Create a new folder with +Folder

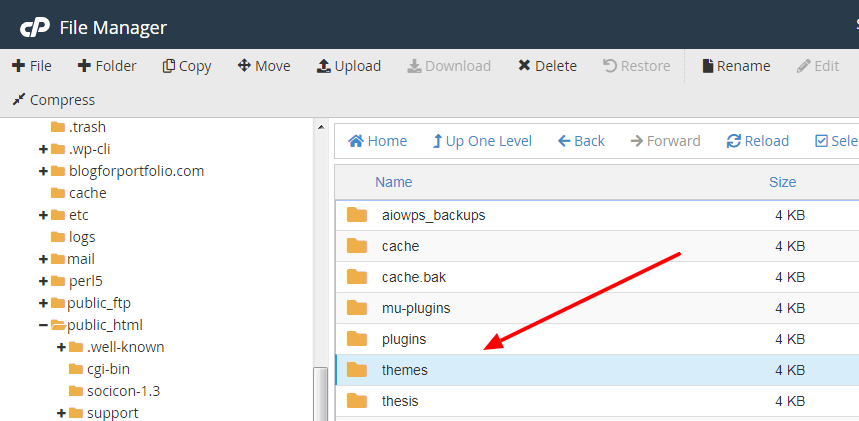tap(107, 66)
